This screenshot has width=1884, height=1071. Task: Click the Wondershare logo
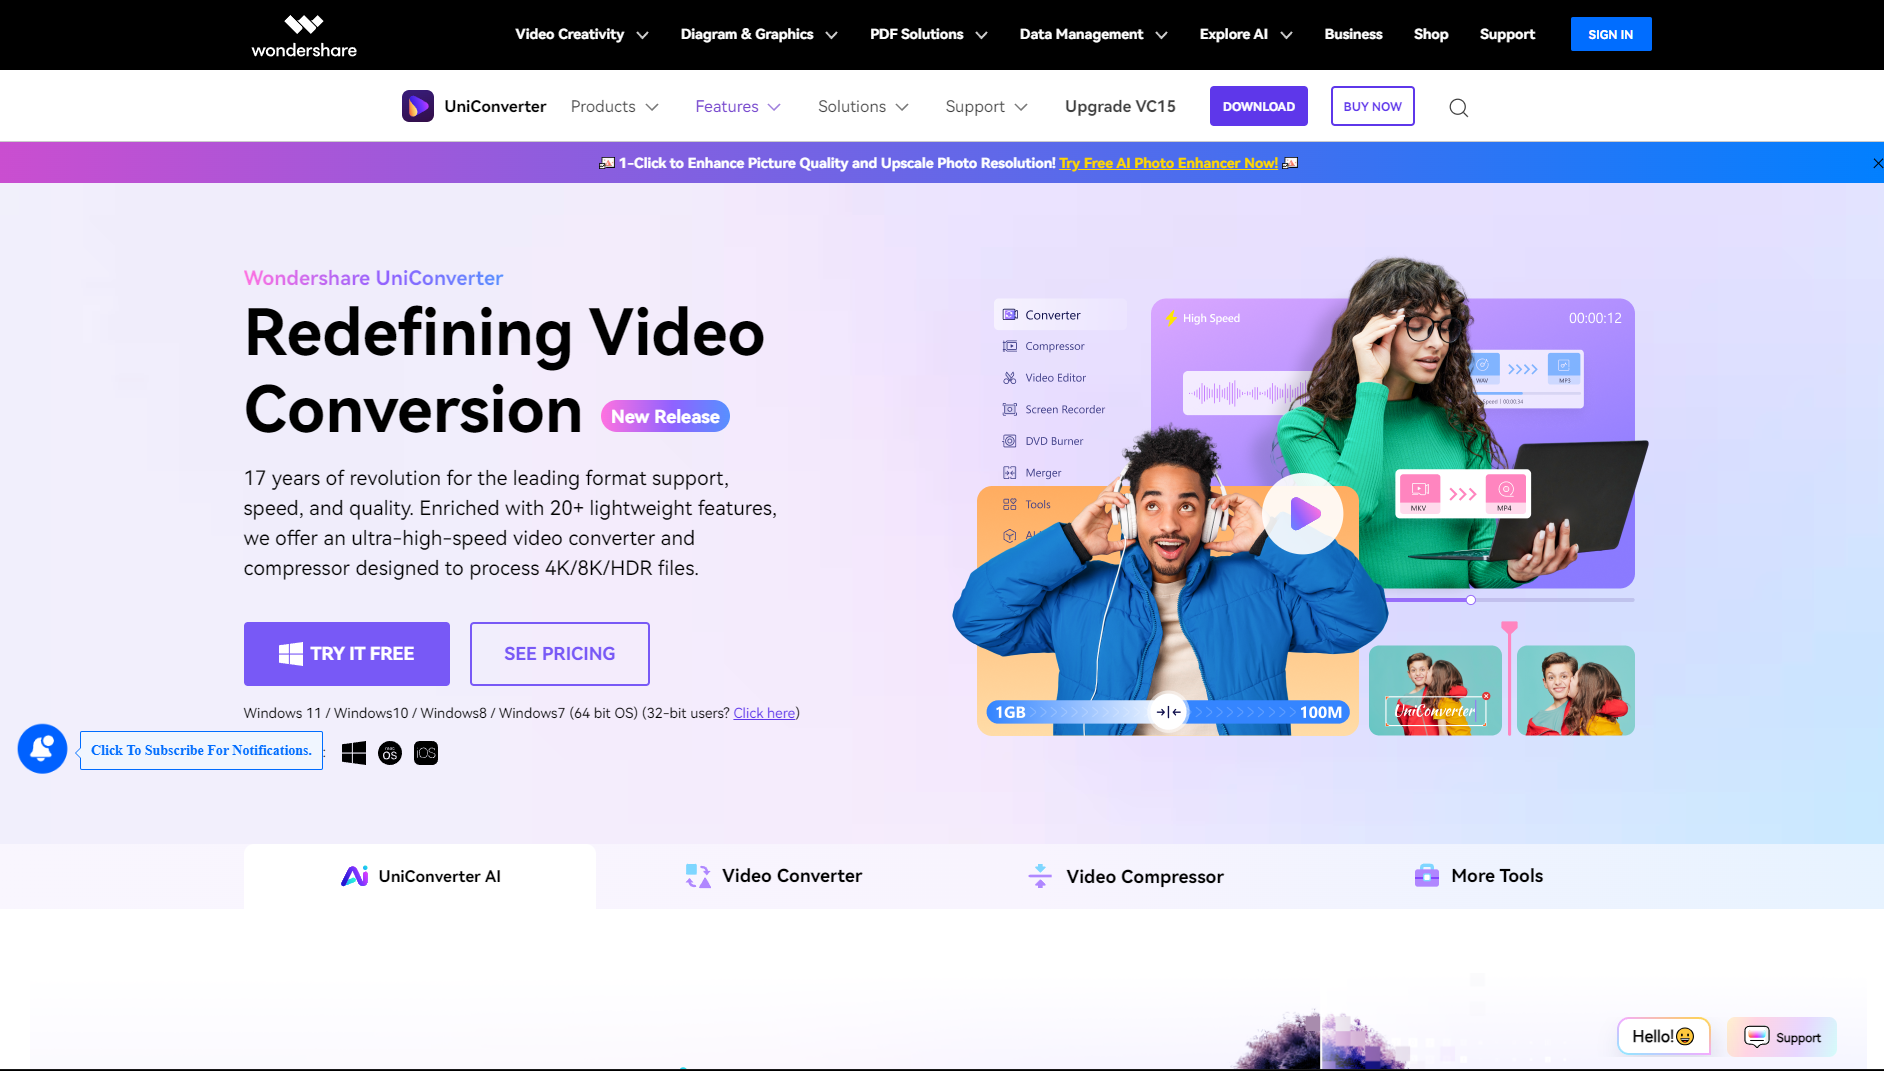[x=304, y=35]
